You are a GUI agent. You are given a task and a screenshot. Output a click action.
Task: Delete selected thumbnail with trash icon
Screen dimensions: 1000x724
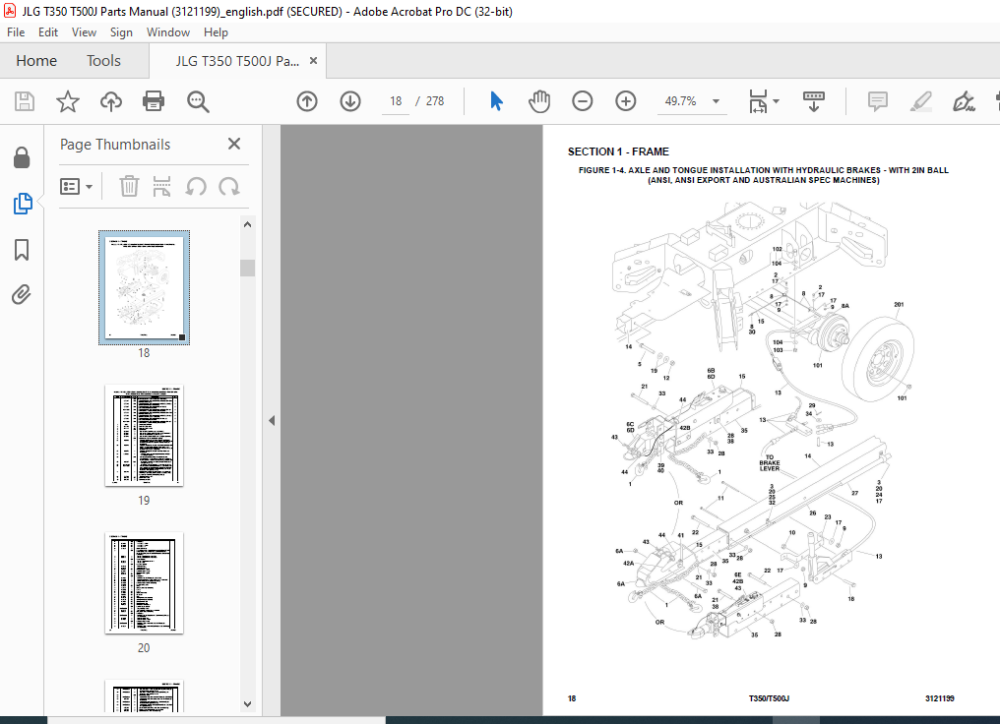click(x=129, y=186)
